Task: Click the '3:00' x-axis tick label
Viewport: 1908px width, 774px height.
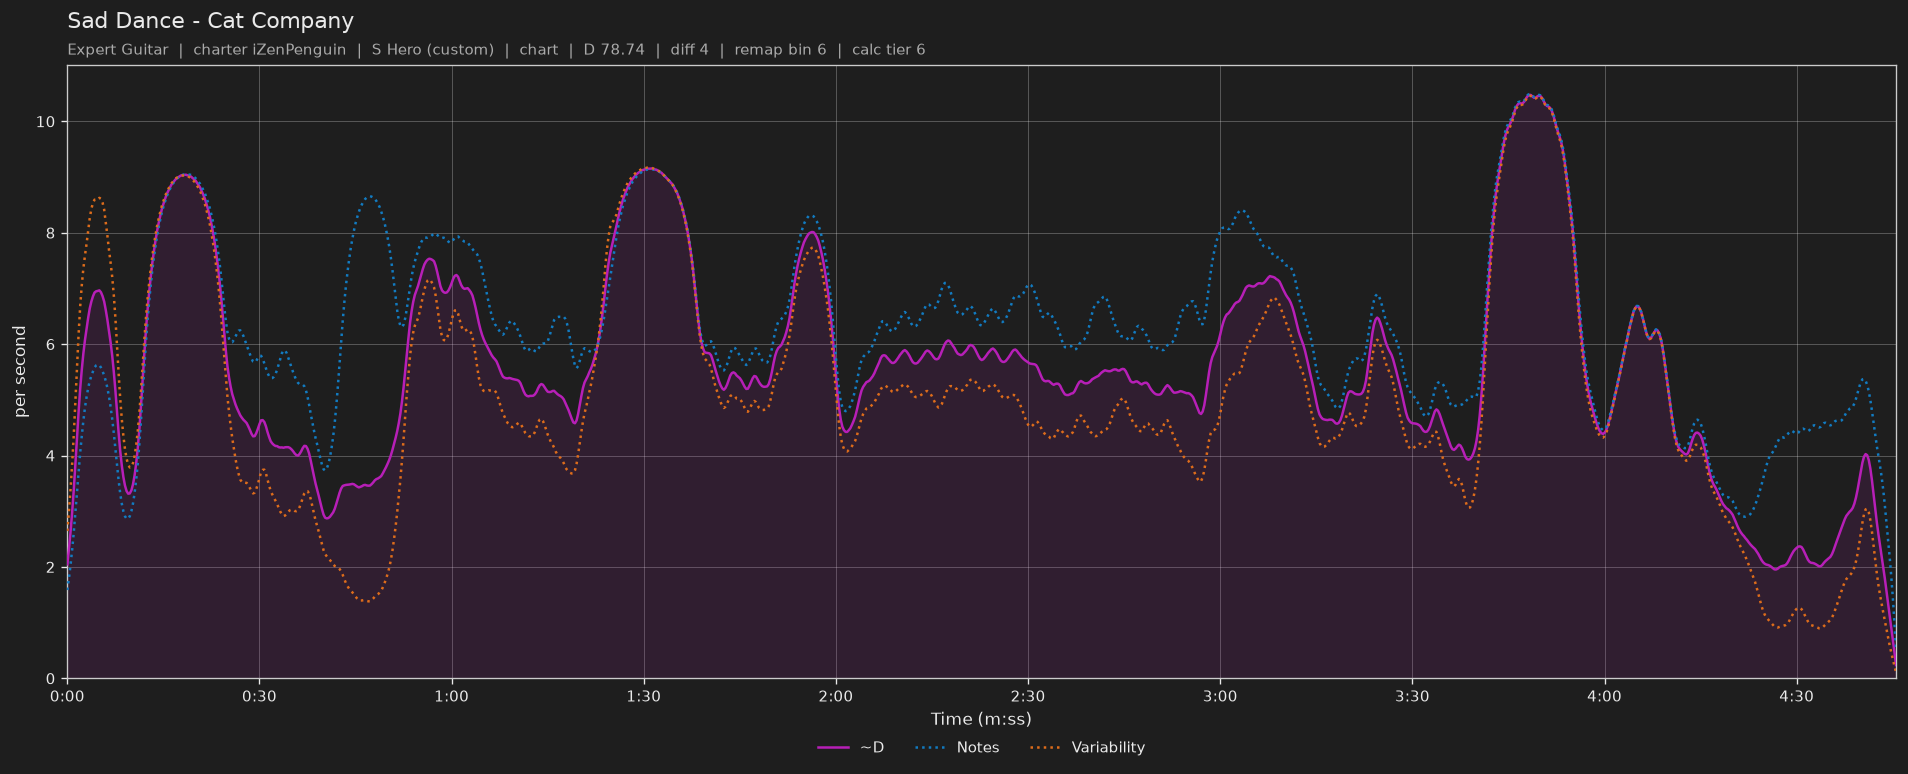Action: coord(1220,696)
